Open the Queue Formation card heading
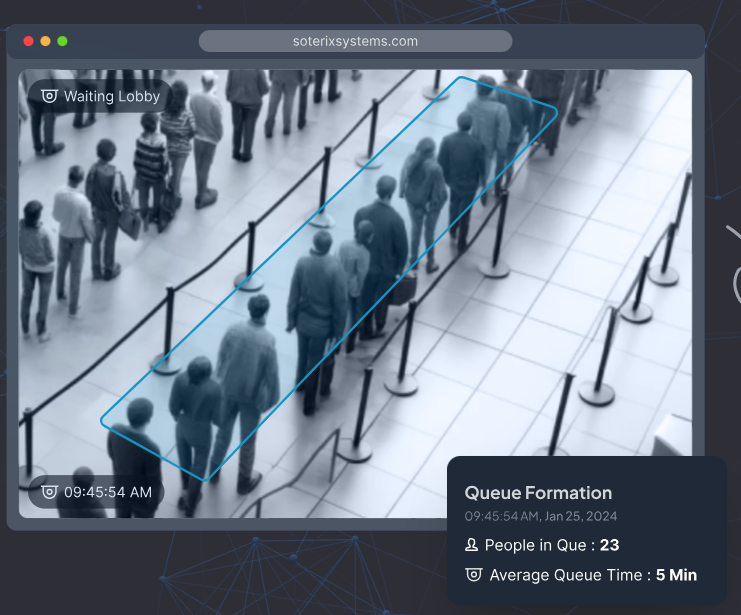Image resolution: width=741 pixels, height=615 pixels. click(538, 493)
